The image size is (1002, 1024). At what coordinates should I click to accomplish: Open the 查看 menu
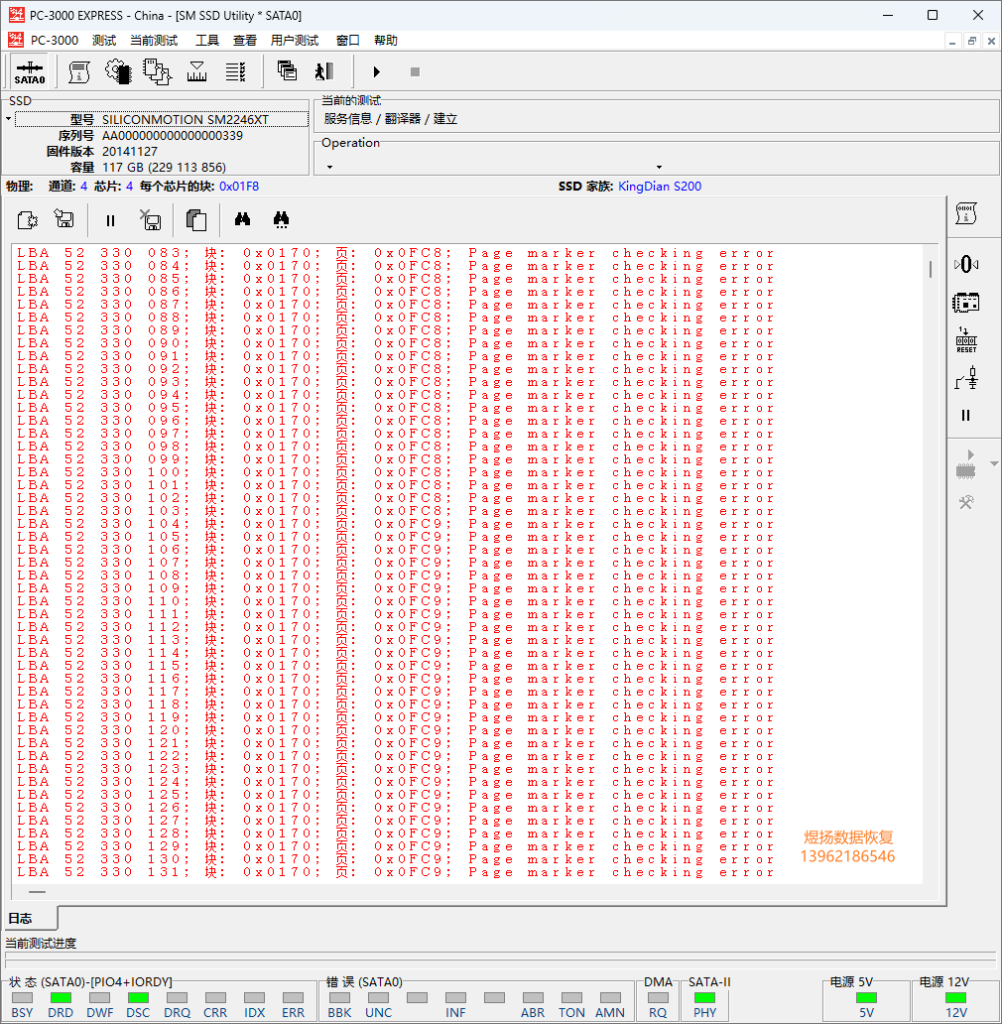pos(245,40)
